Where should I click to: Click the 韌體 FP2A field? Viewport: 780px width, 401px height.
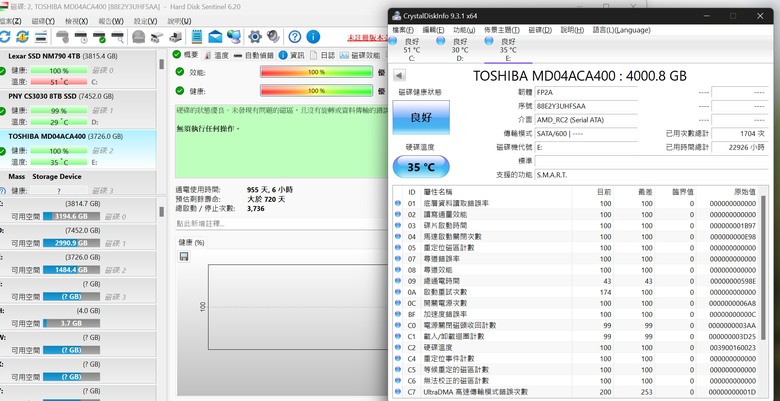coord(586,93)
